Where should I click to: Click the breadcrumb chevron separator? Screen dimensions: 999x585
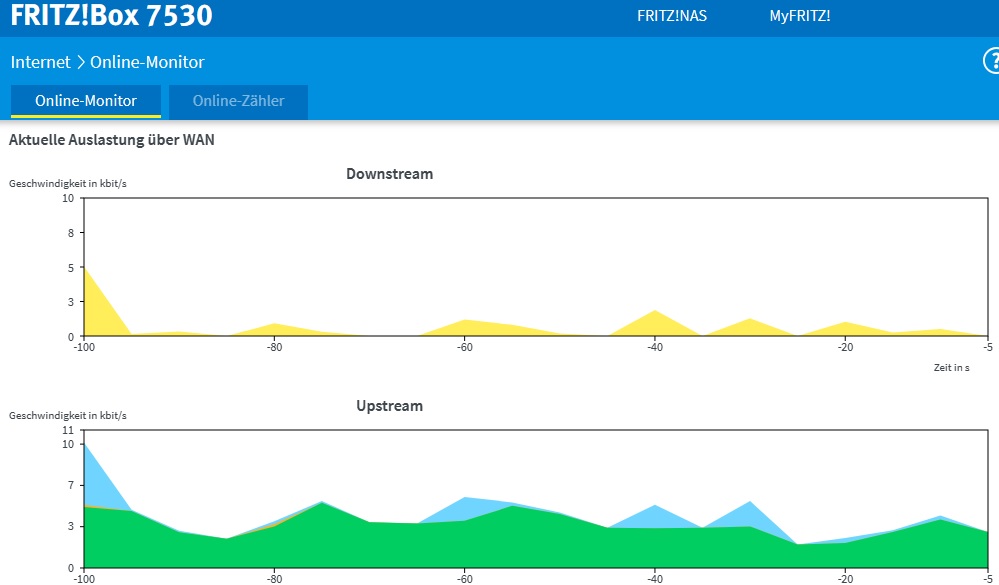[x=80, y=62]
